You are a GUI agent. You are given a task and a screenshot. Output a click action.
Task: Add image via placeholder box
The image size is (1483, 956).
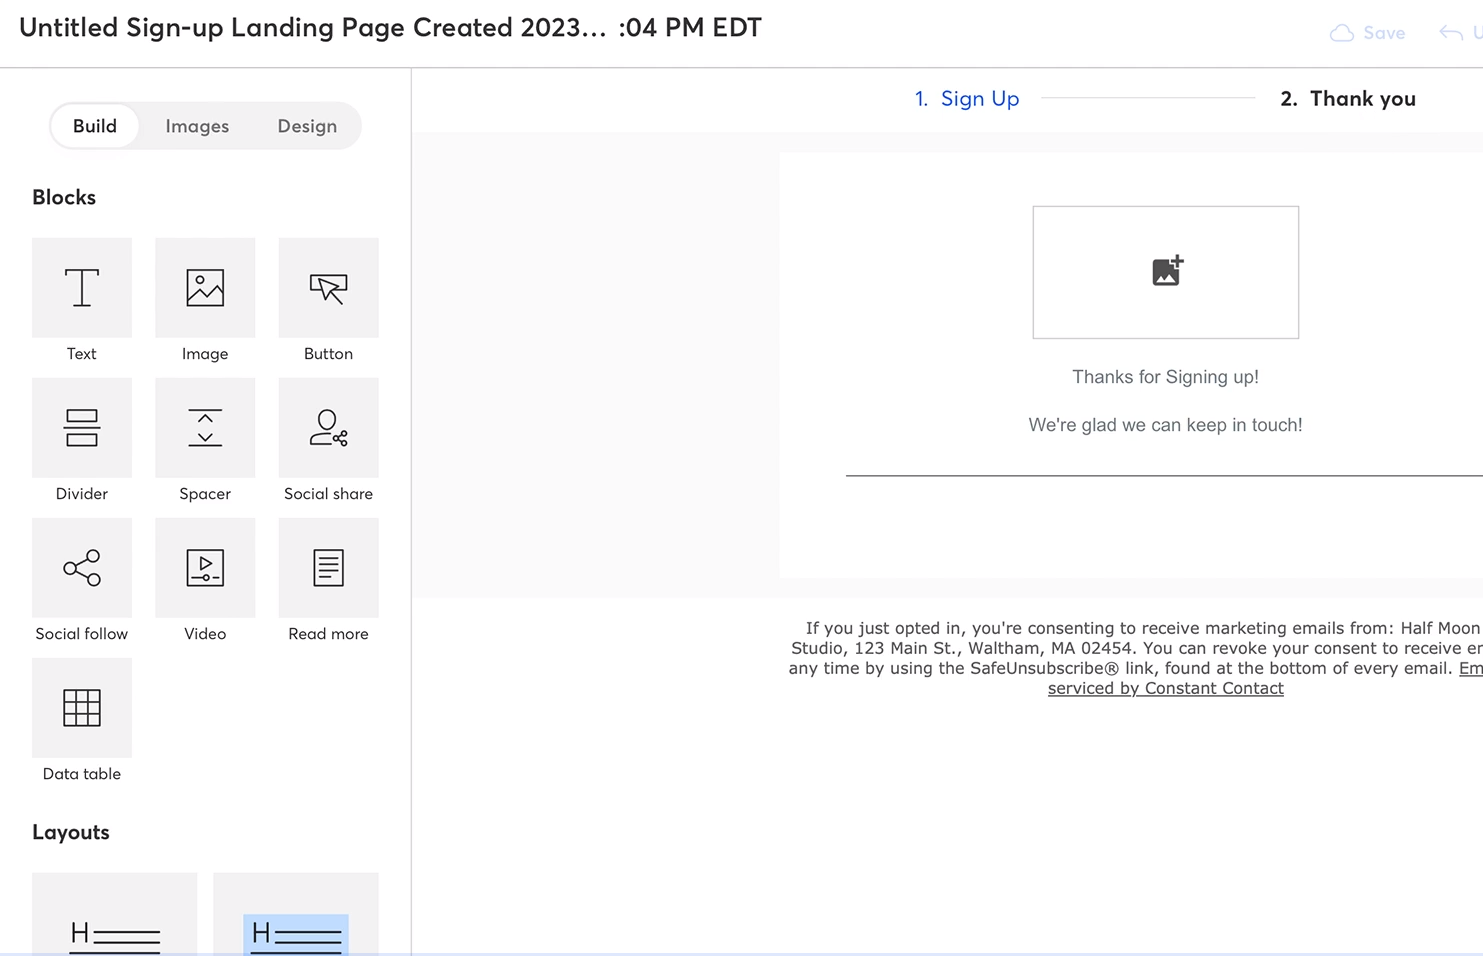1165,272
